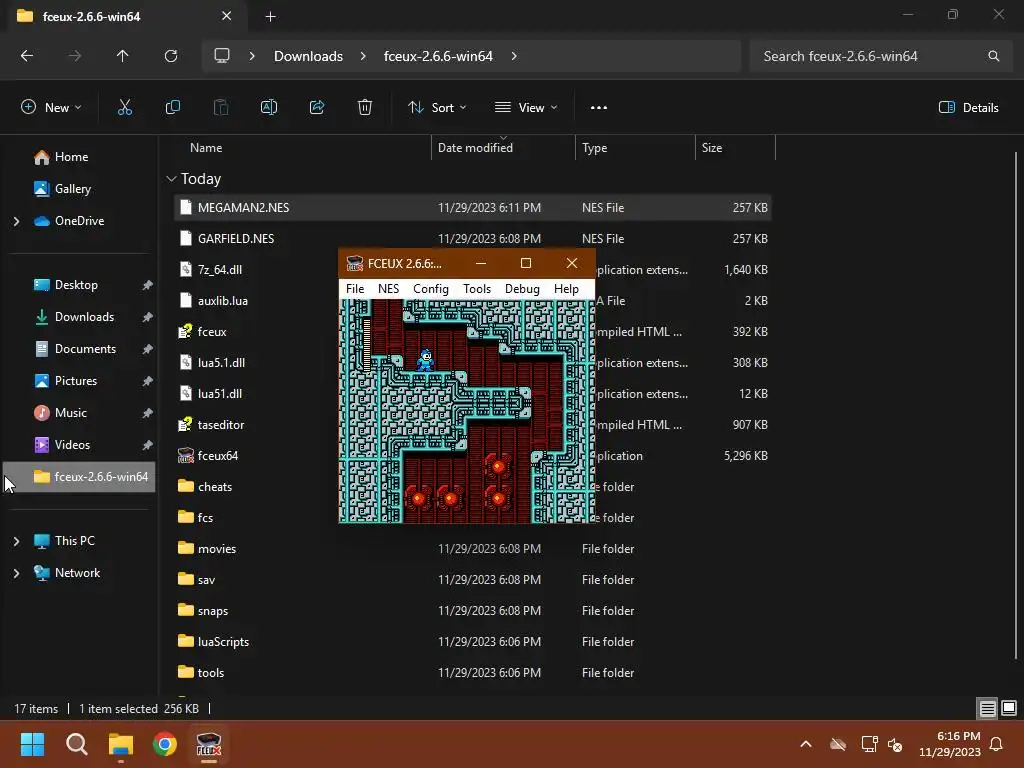
Task: Open the Config menu in FCEUX
Action: pos(430,289)
